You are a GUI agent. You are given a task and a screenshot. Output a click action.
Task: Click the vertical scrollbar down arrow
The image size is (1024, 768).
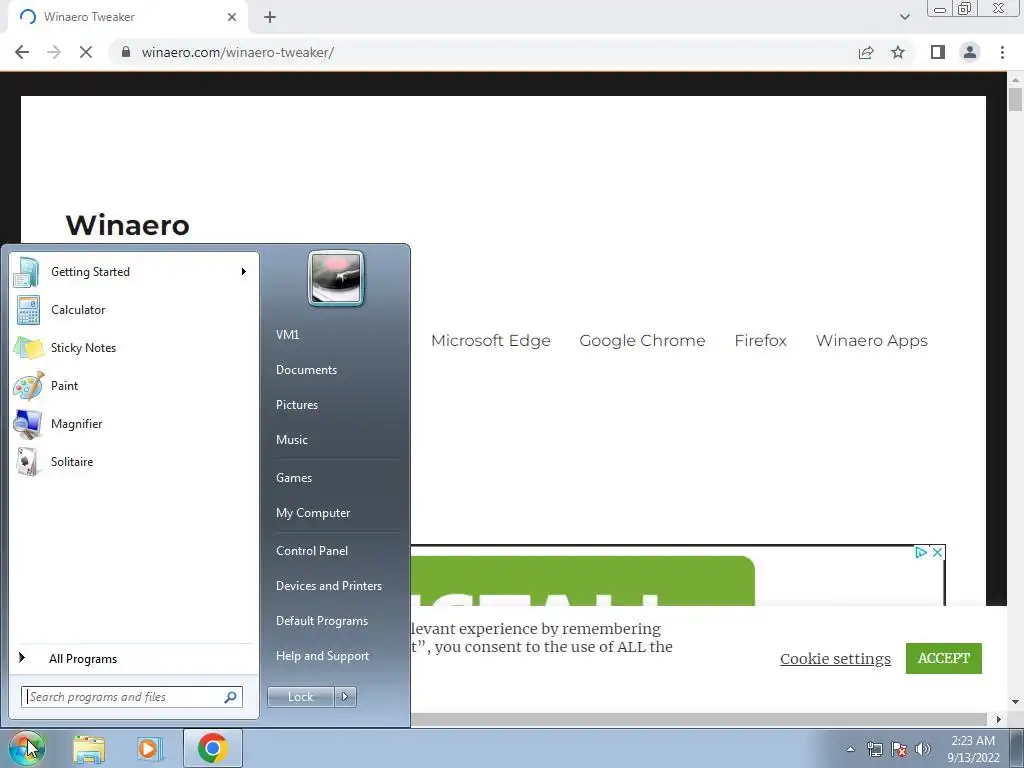click(1015, 702)
